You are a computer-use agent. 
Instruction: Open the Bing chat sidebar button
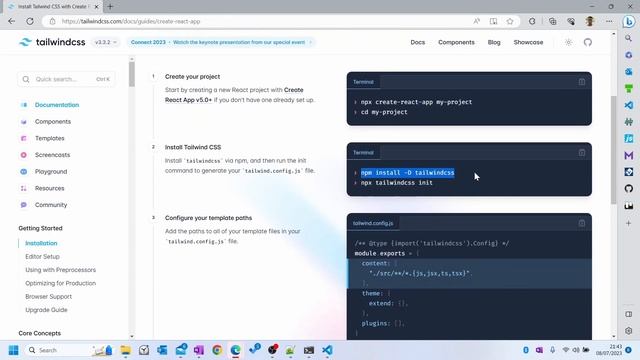pos(629,21)
